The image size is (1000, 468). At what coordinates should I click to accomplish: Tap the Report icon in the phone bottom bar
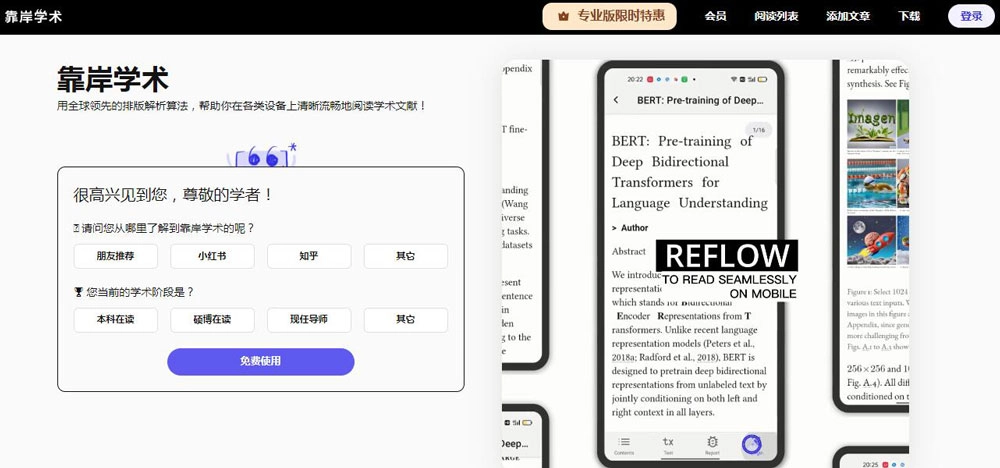pyautogui.click(x=712, y=445)
